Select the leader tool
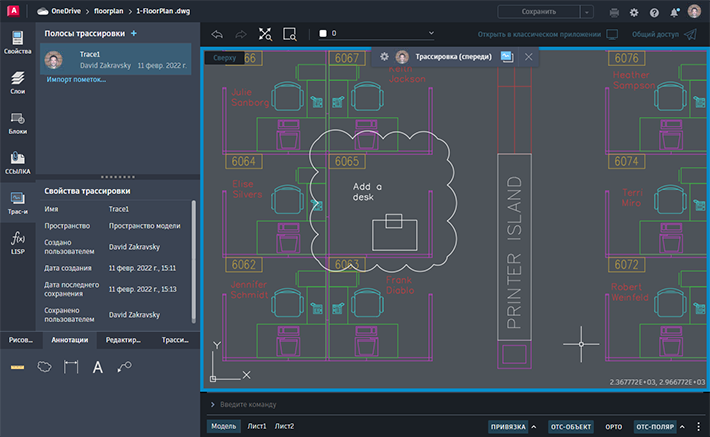Viewport: 710px width, 437px height. click(124, 366)
